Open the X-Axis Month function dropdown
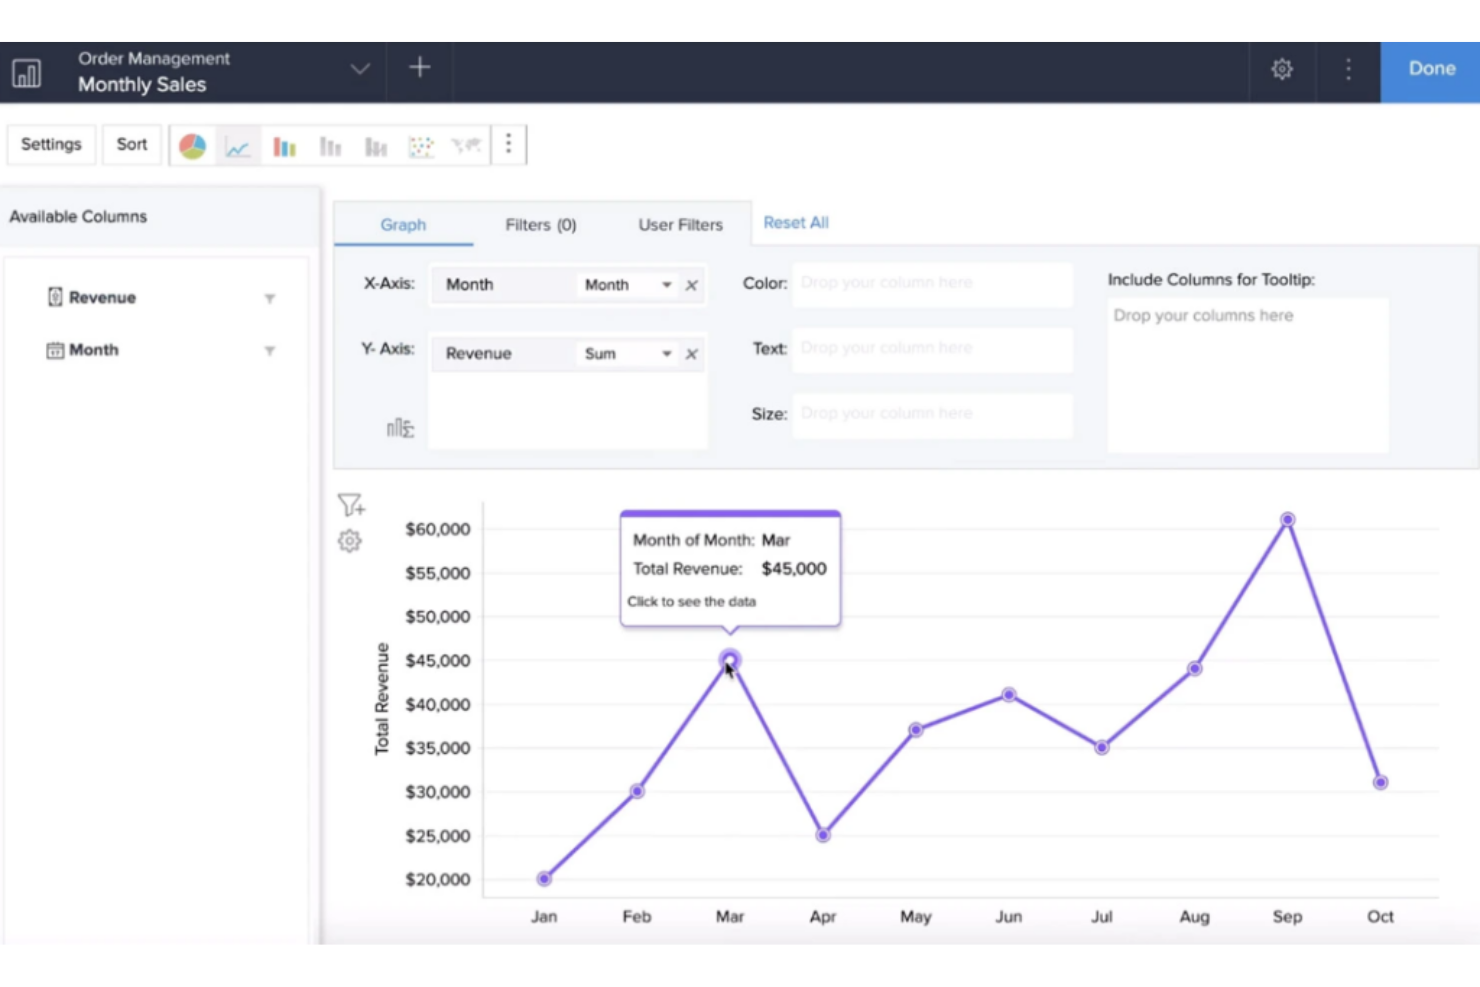The height and width of the screenshot is (987, 1480). [x=666, y=285]
